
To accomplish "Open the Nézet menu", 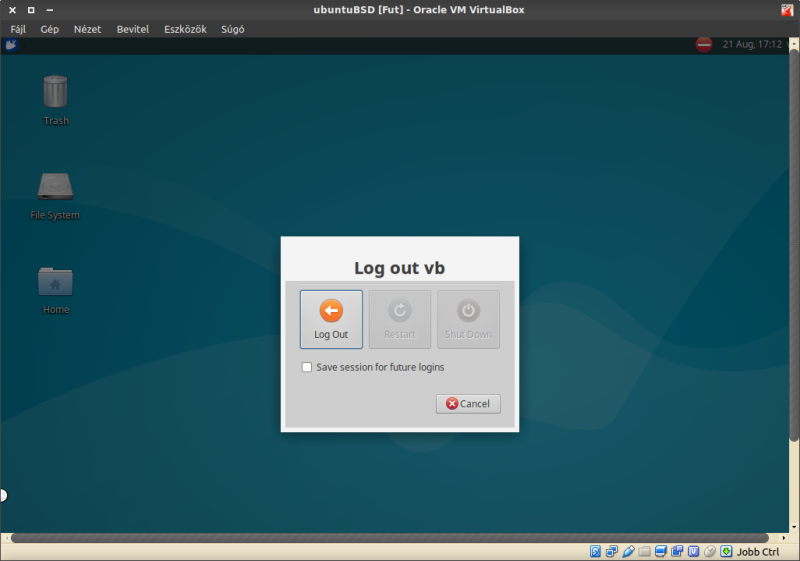I will pyautogui.click(x=87, y=29).
